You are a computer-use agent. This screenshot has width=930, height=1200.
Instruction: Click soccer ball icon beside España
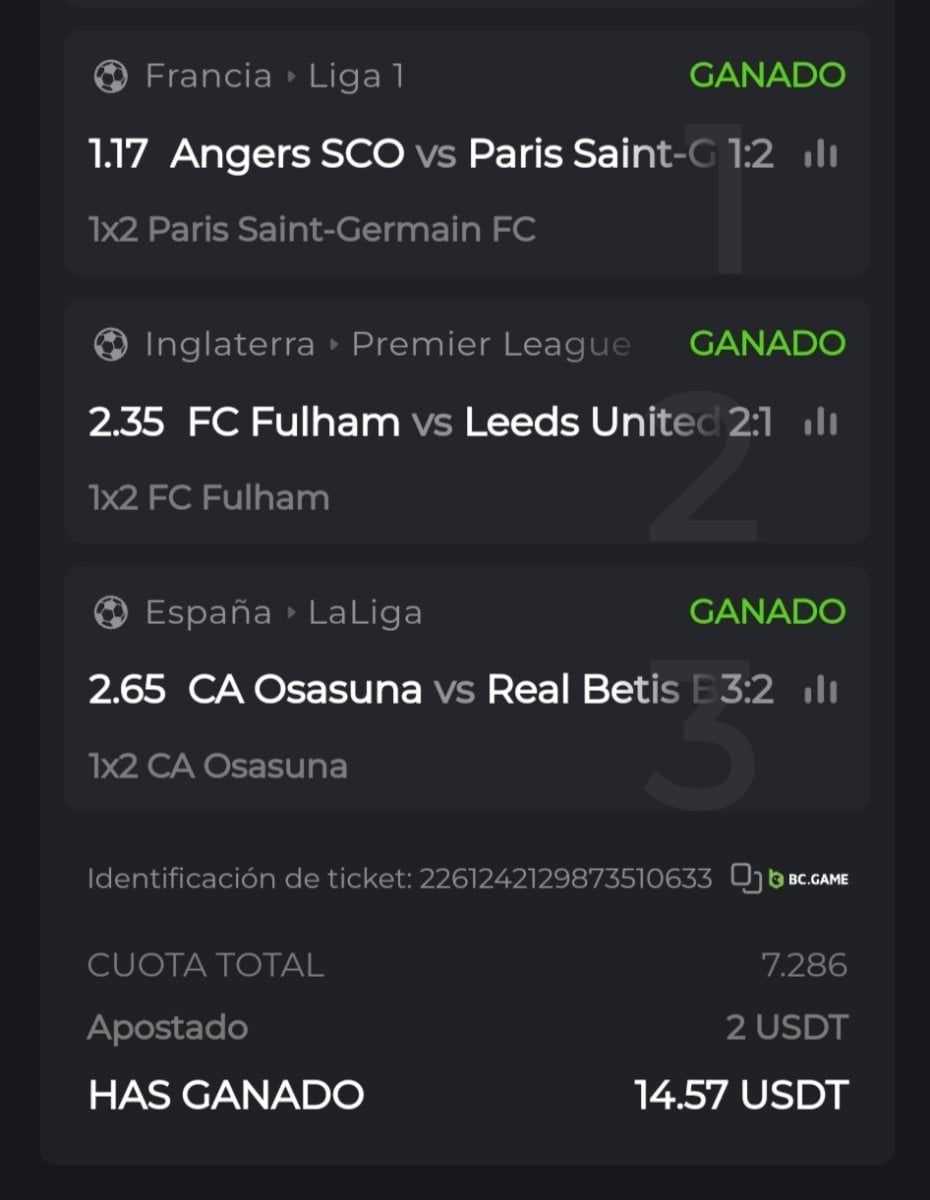pos(110,612)
